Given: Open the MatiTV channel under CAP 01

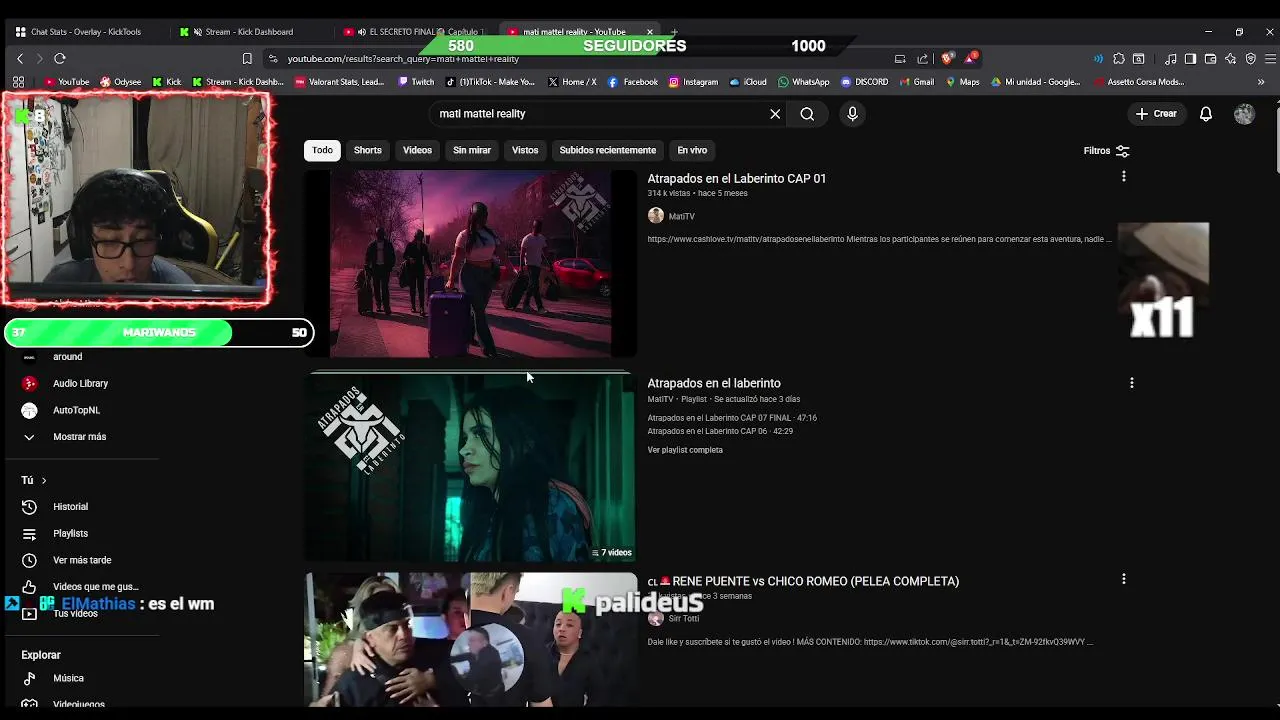Looking at the screenshot, I should tap(682, 216).
